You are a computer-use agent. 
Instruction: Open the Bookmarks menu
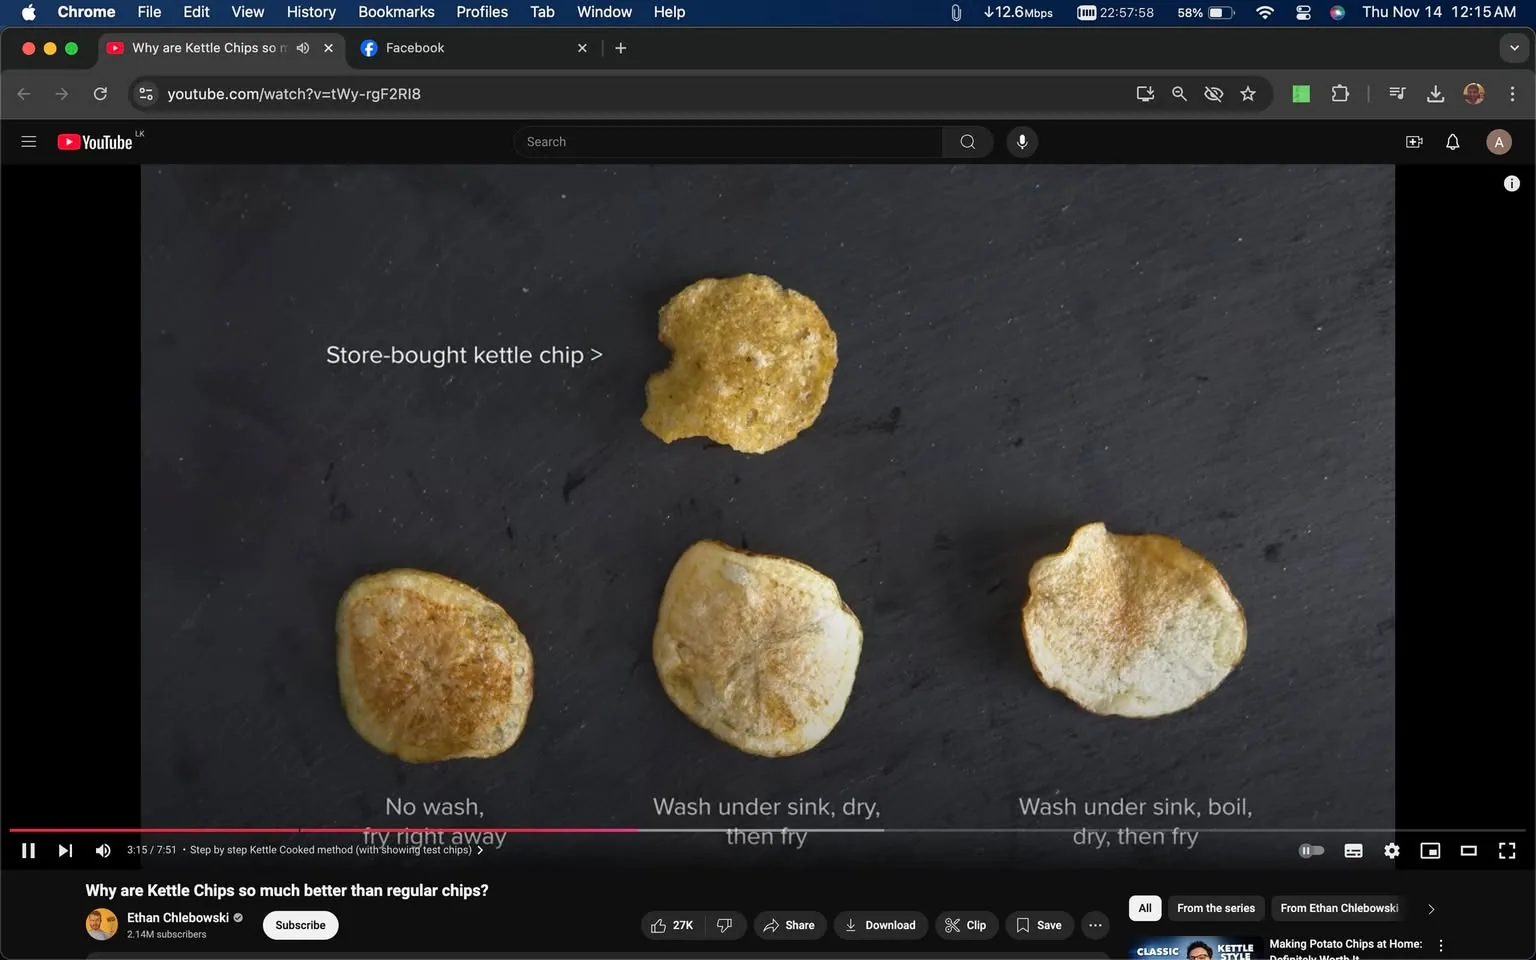(x=395, y=12)
